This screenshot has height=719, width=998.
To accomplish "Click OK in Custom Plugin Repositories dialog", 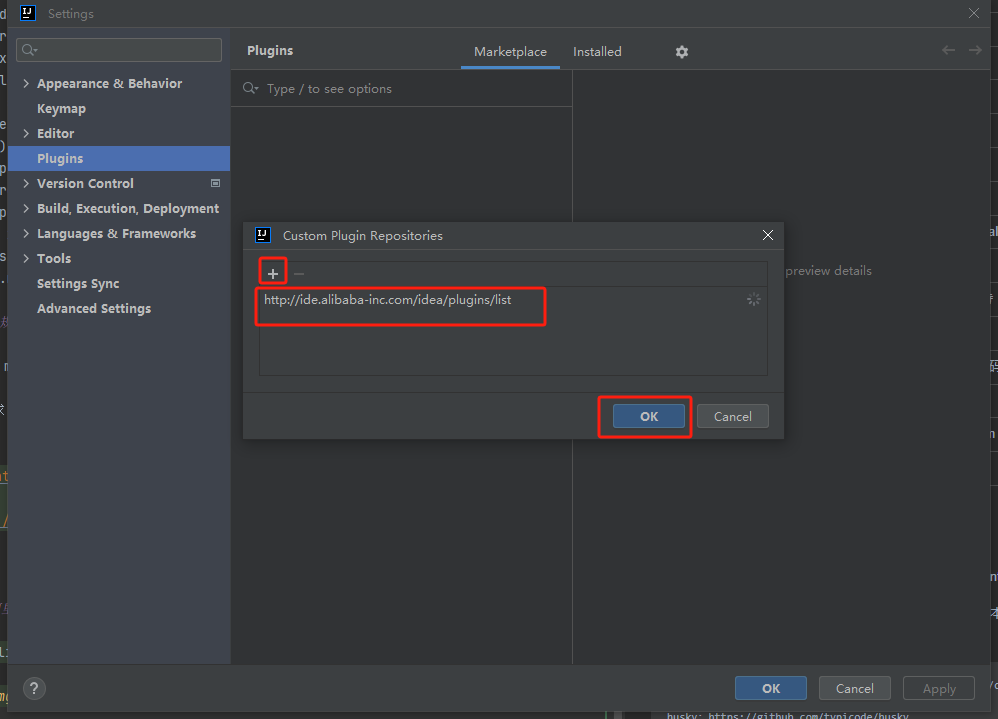I will pos(649,417).
